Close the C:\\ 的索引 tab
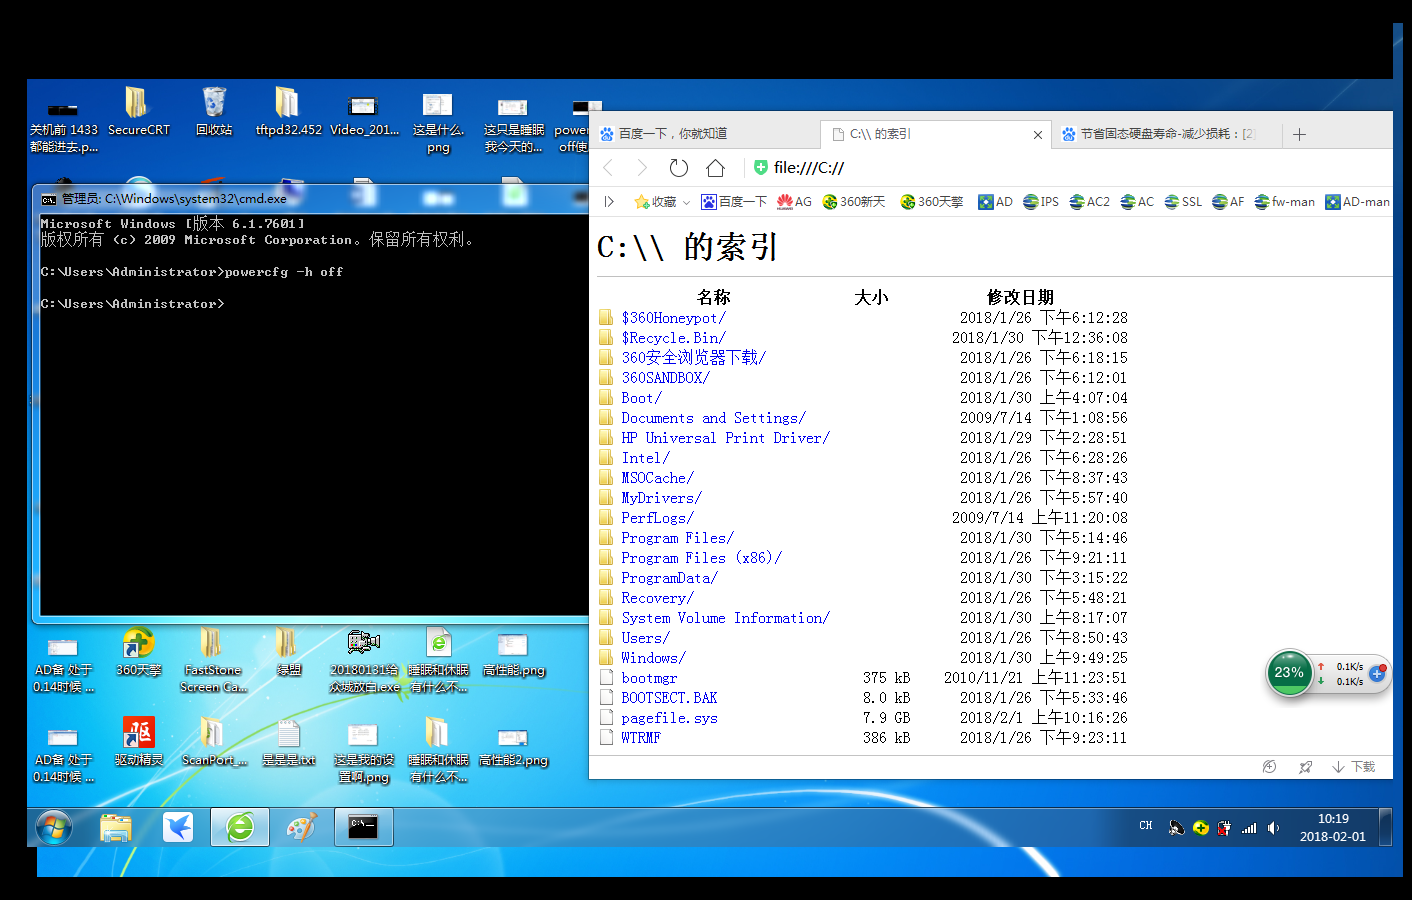The height and width of the screenshot is (900, 1412). pyautogui.click(x=1038, y=135)
